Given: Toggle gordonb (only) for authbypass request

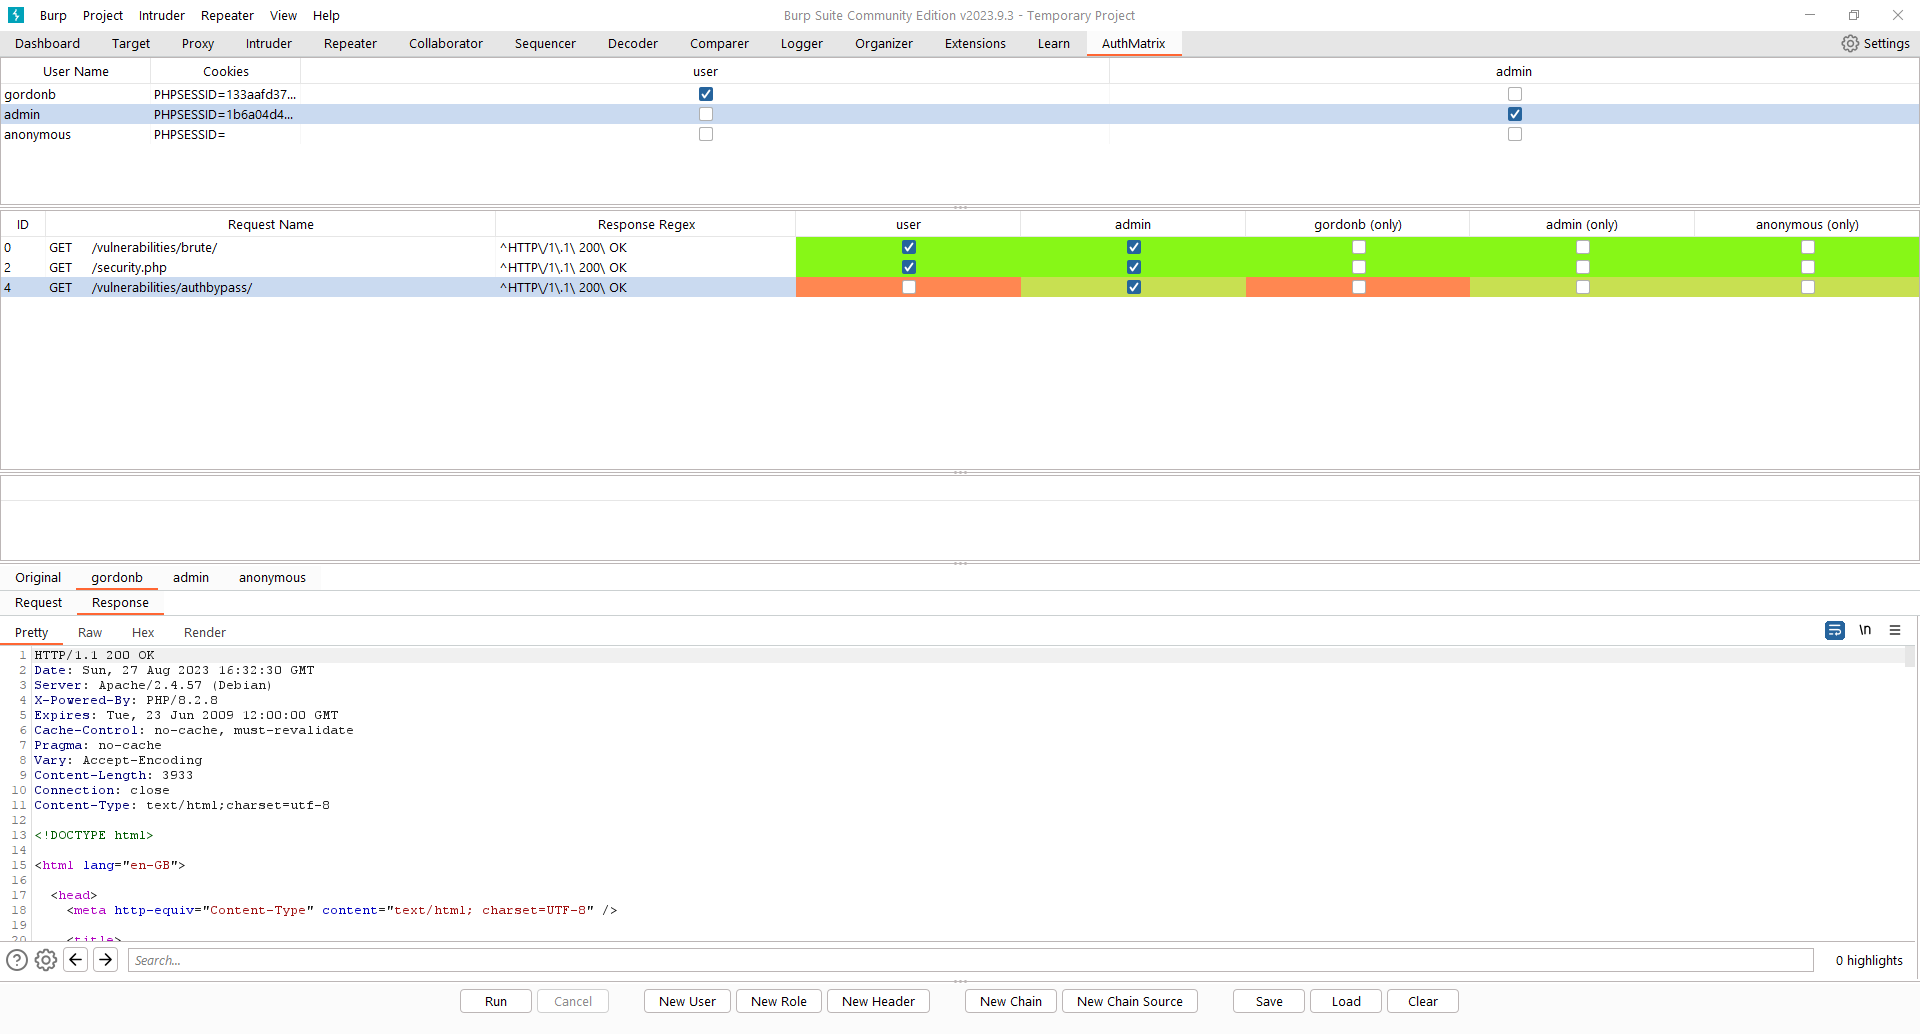Looking at the screenshot, I should pos(1359,287).
